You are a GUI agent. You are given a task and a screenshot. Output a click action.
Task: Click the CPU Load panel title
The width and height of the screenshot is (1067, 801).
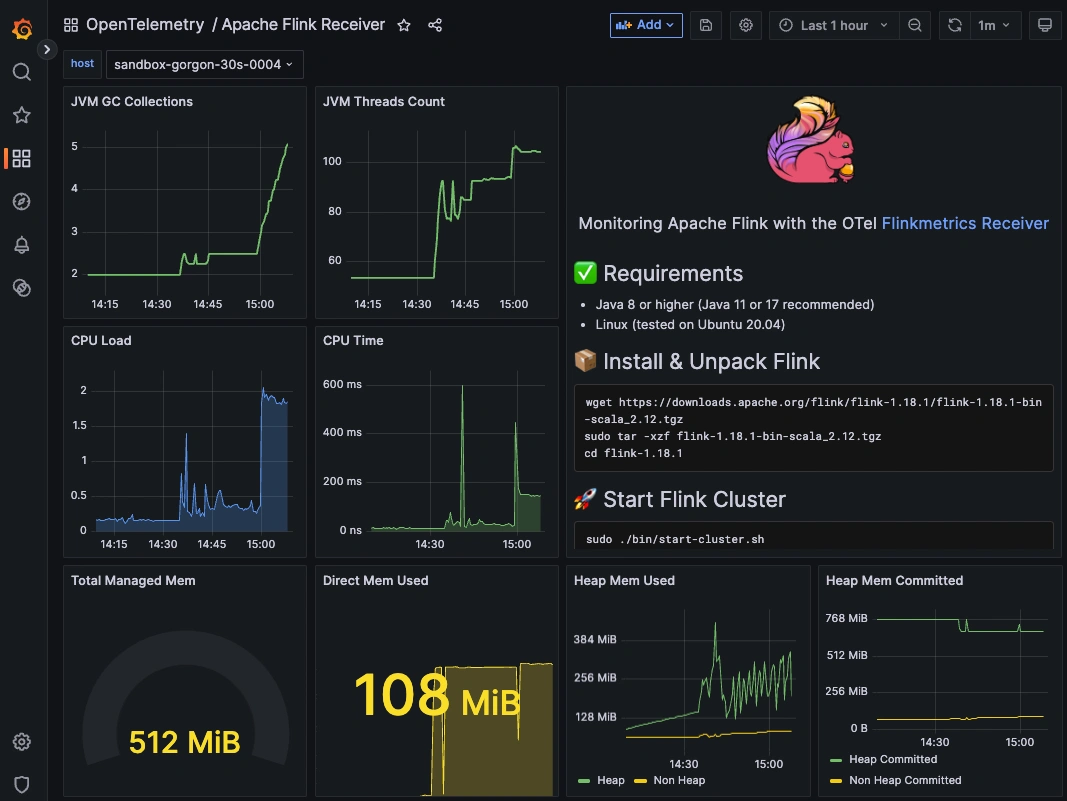101,340
